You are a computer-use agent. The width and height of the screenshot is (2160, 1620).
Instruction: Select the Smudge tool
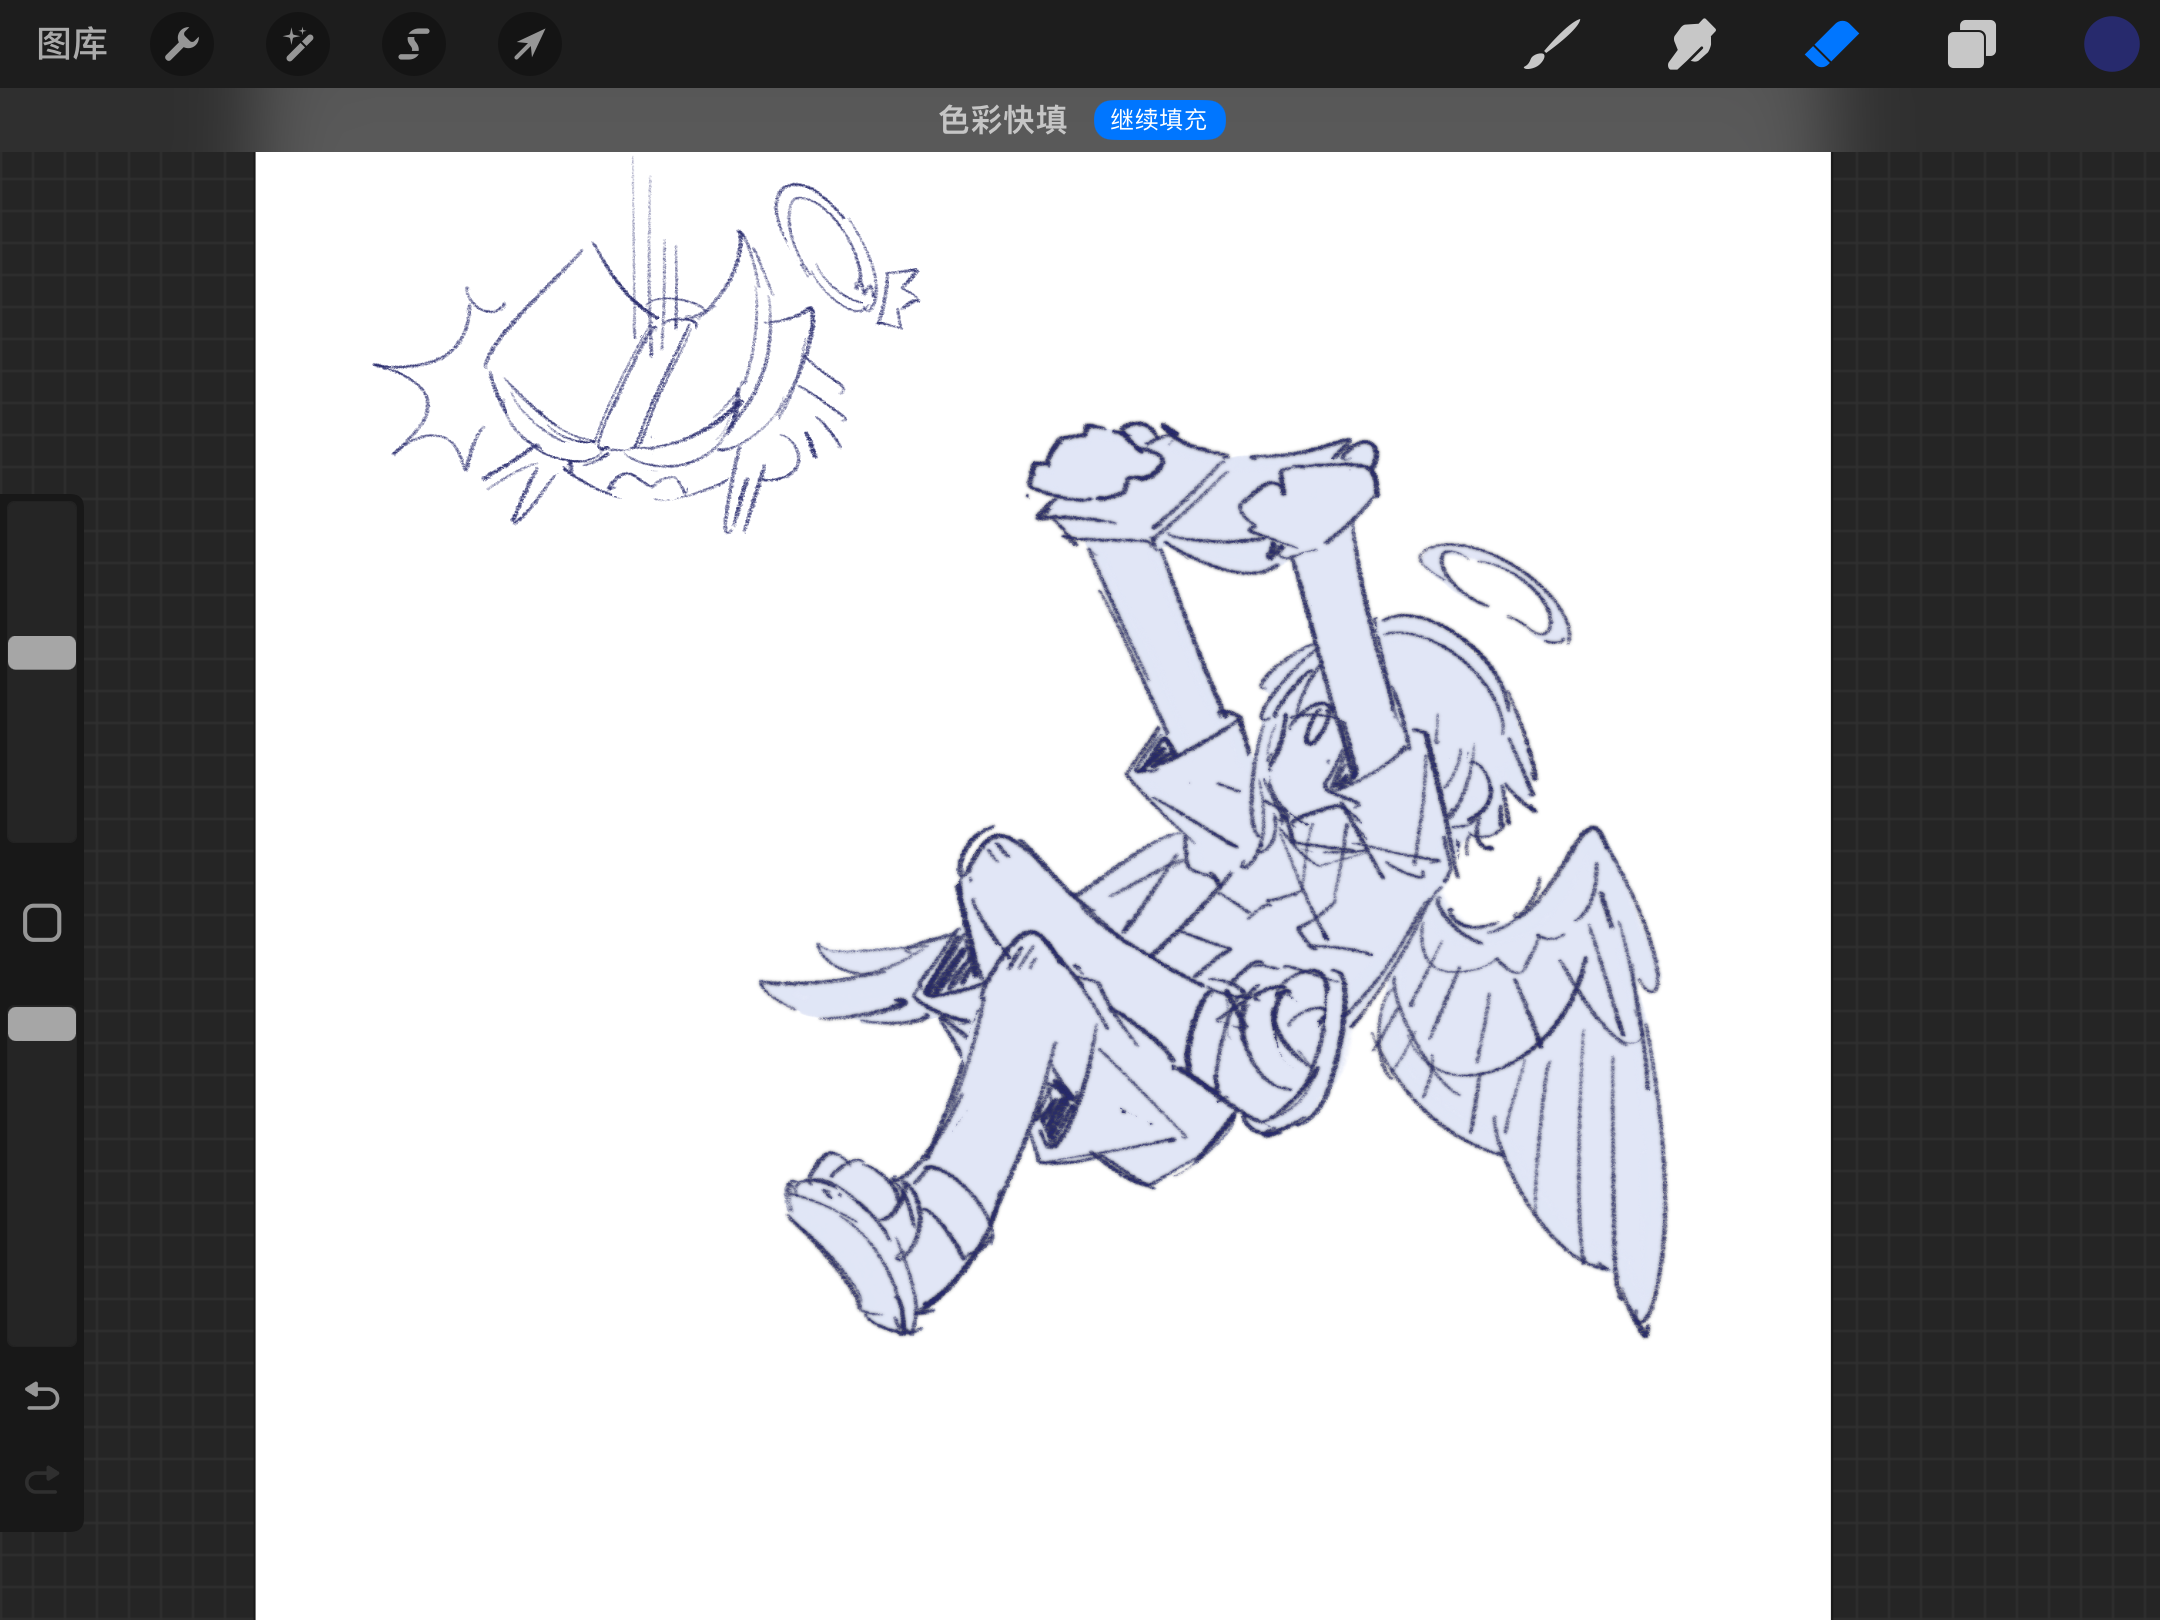tap(1691, 44)
